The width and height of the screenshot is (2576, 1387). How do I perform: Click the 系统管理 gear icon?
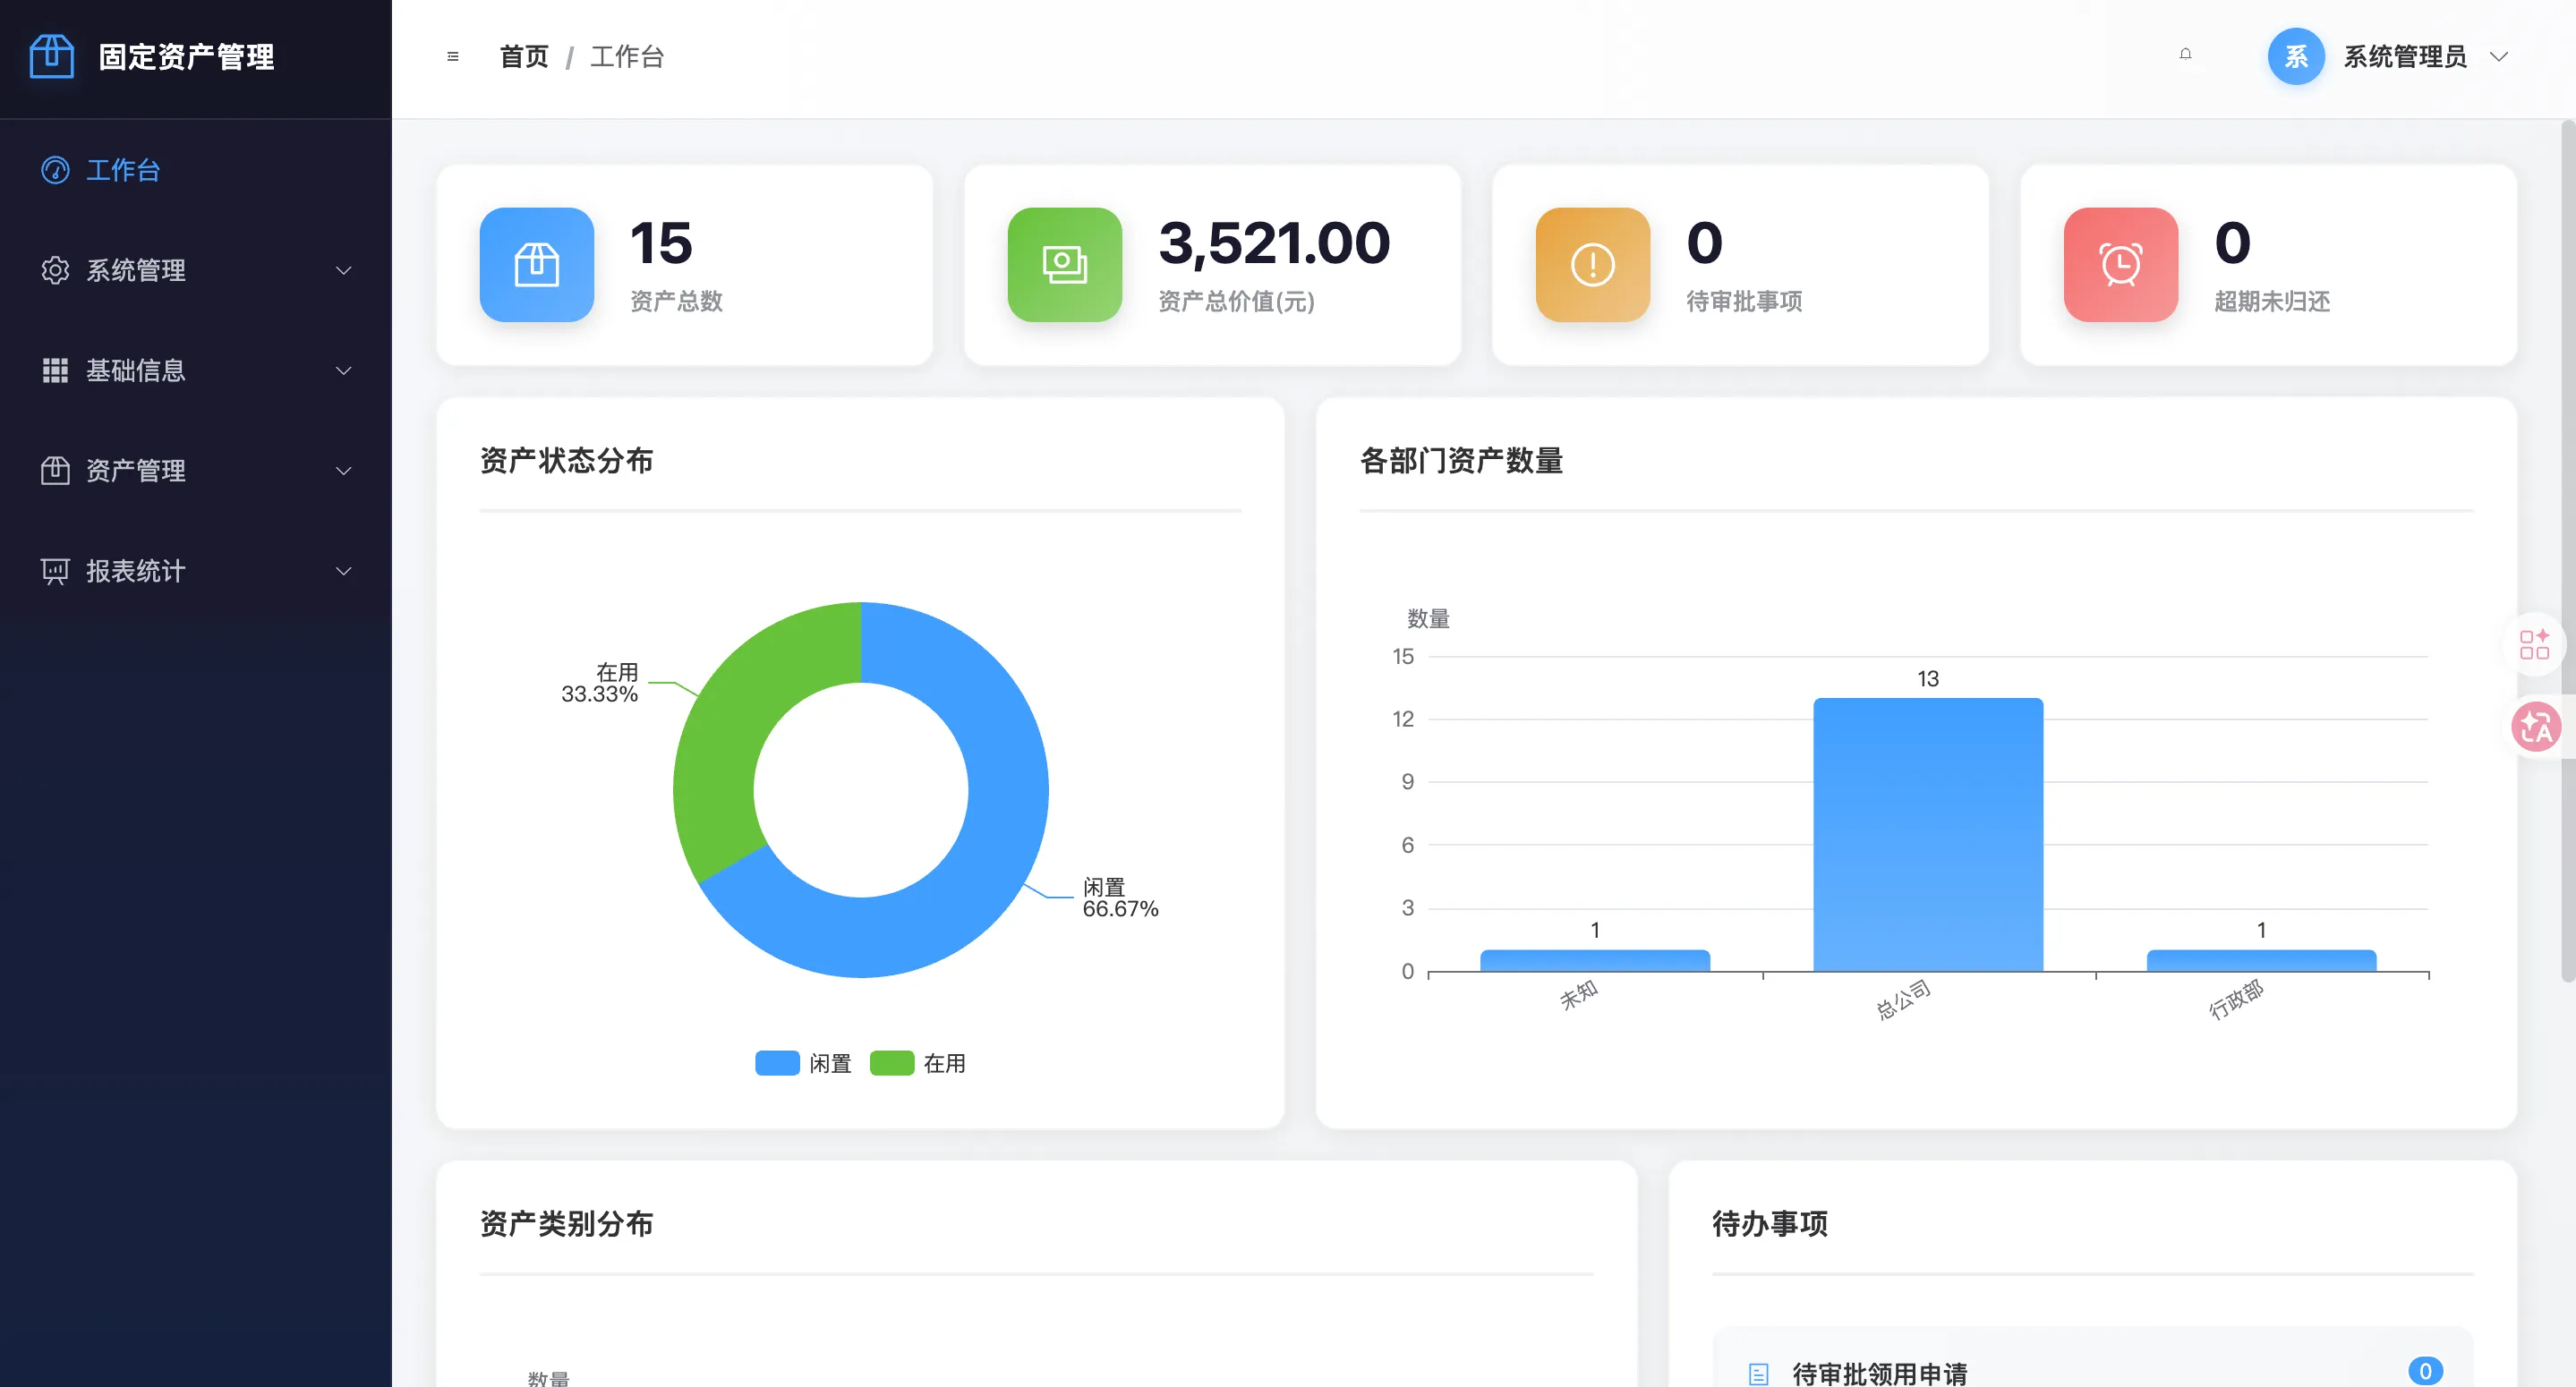click(x=55, y=270)
